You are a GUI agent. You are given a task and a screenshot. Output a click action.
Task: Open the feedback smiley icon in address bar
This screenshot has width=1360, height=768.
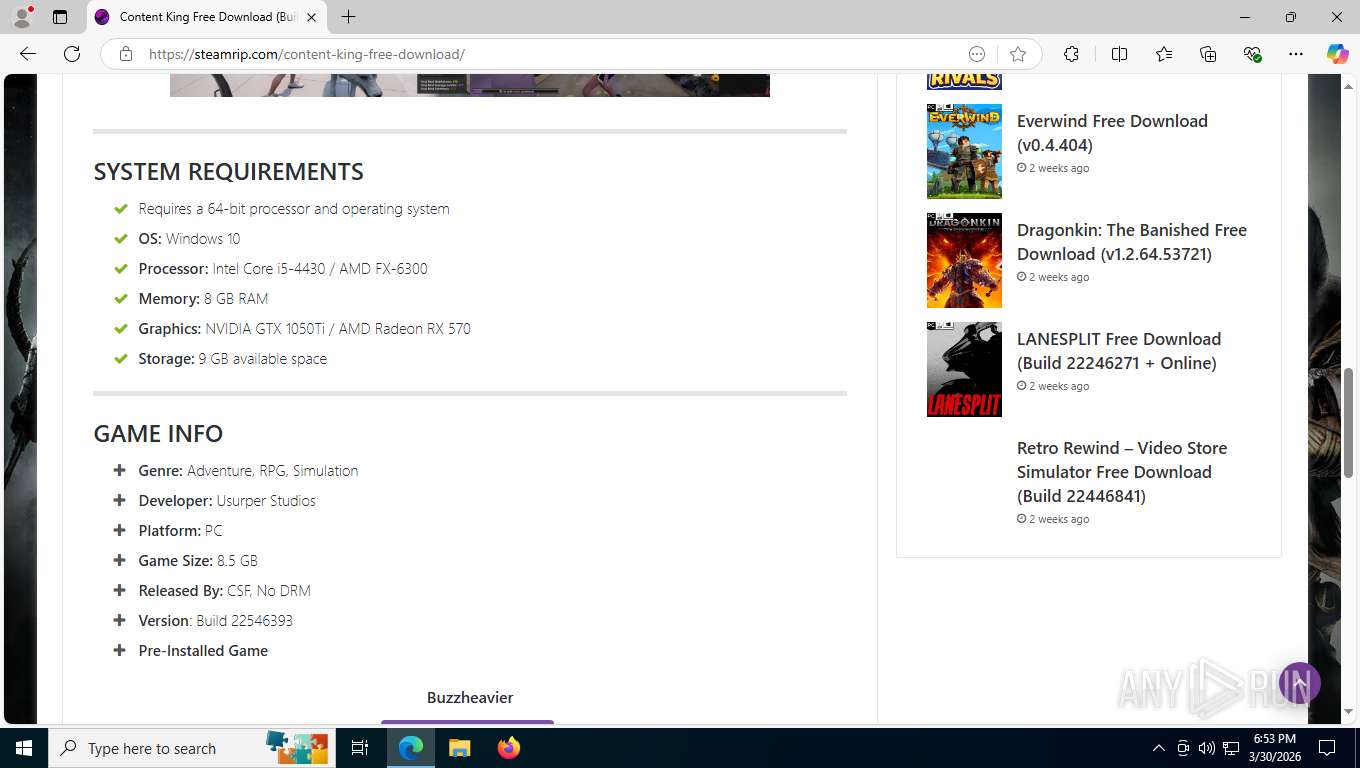coord(977,54)
